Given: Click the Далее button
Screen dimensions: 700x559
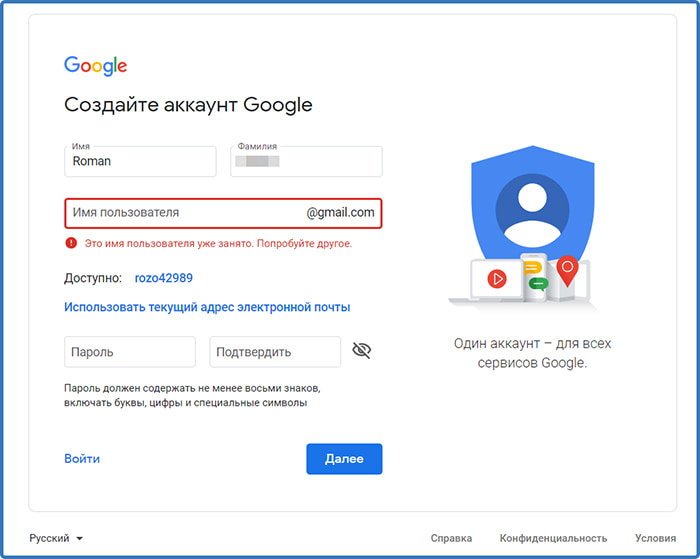Looking at the screenshot, I should [344, 459].
